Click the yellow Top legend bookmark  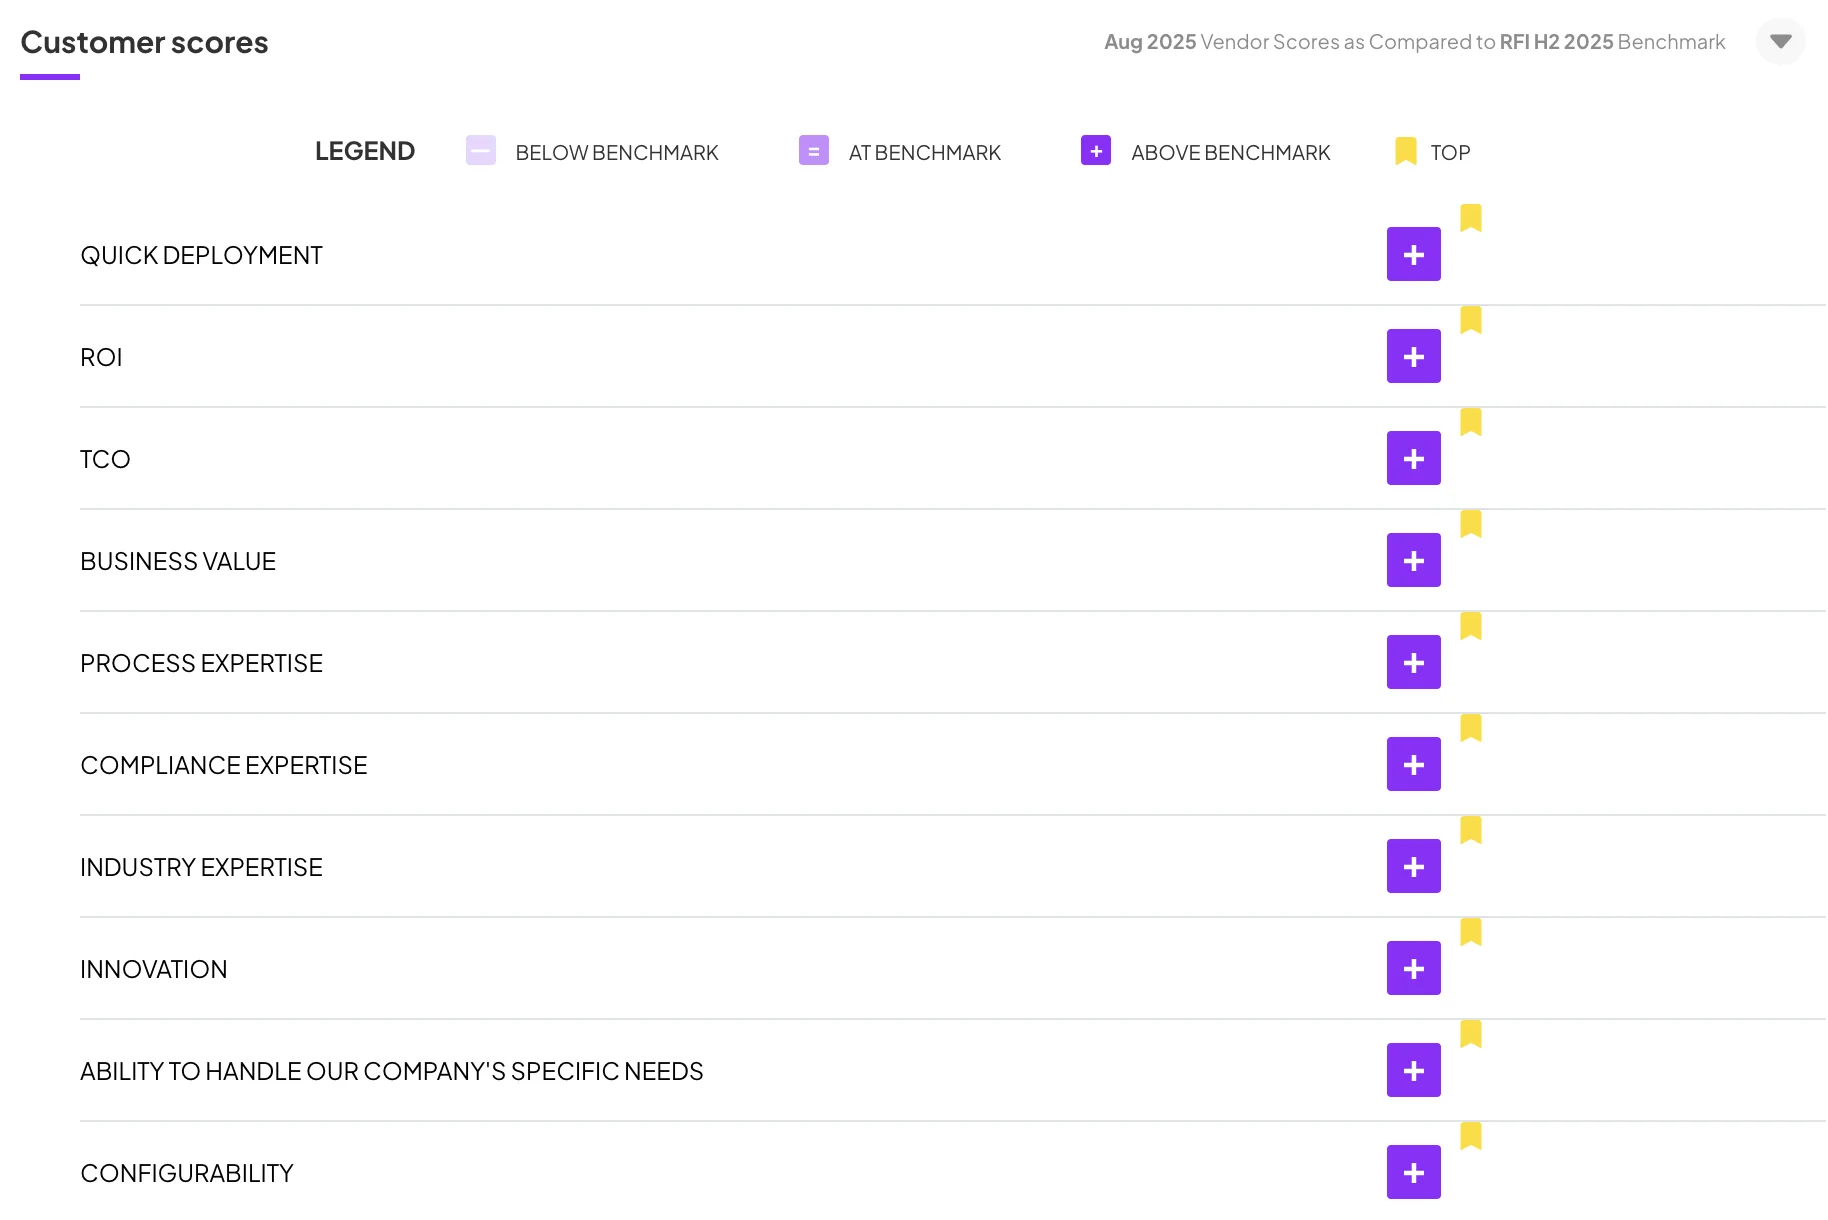pyautogui.click(x=1405, y=151)
